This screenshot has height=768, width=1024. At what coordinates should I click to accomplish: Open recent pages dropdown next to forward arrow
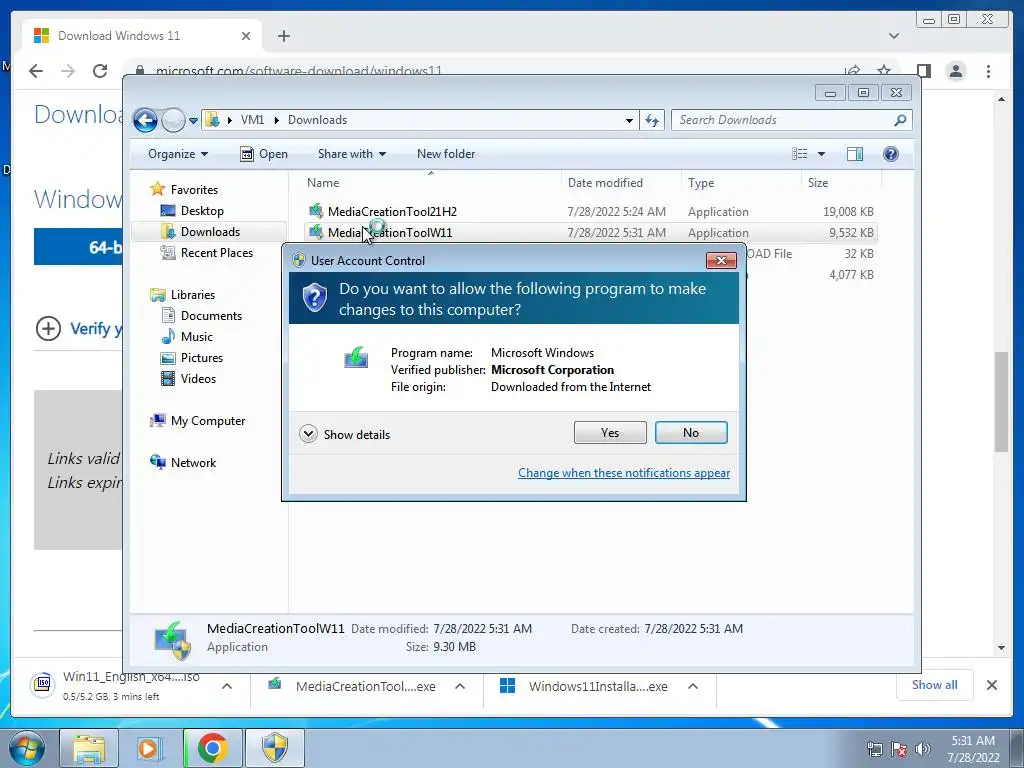click(x=193, y=121)
